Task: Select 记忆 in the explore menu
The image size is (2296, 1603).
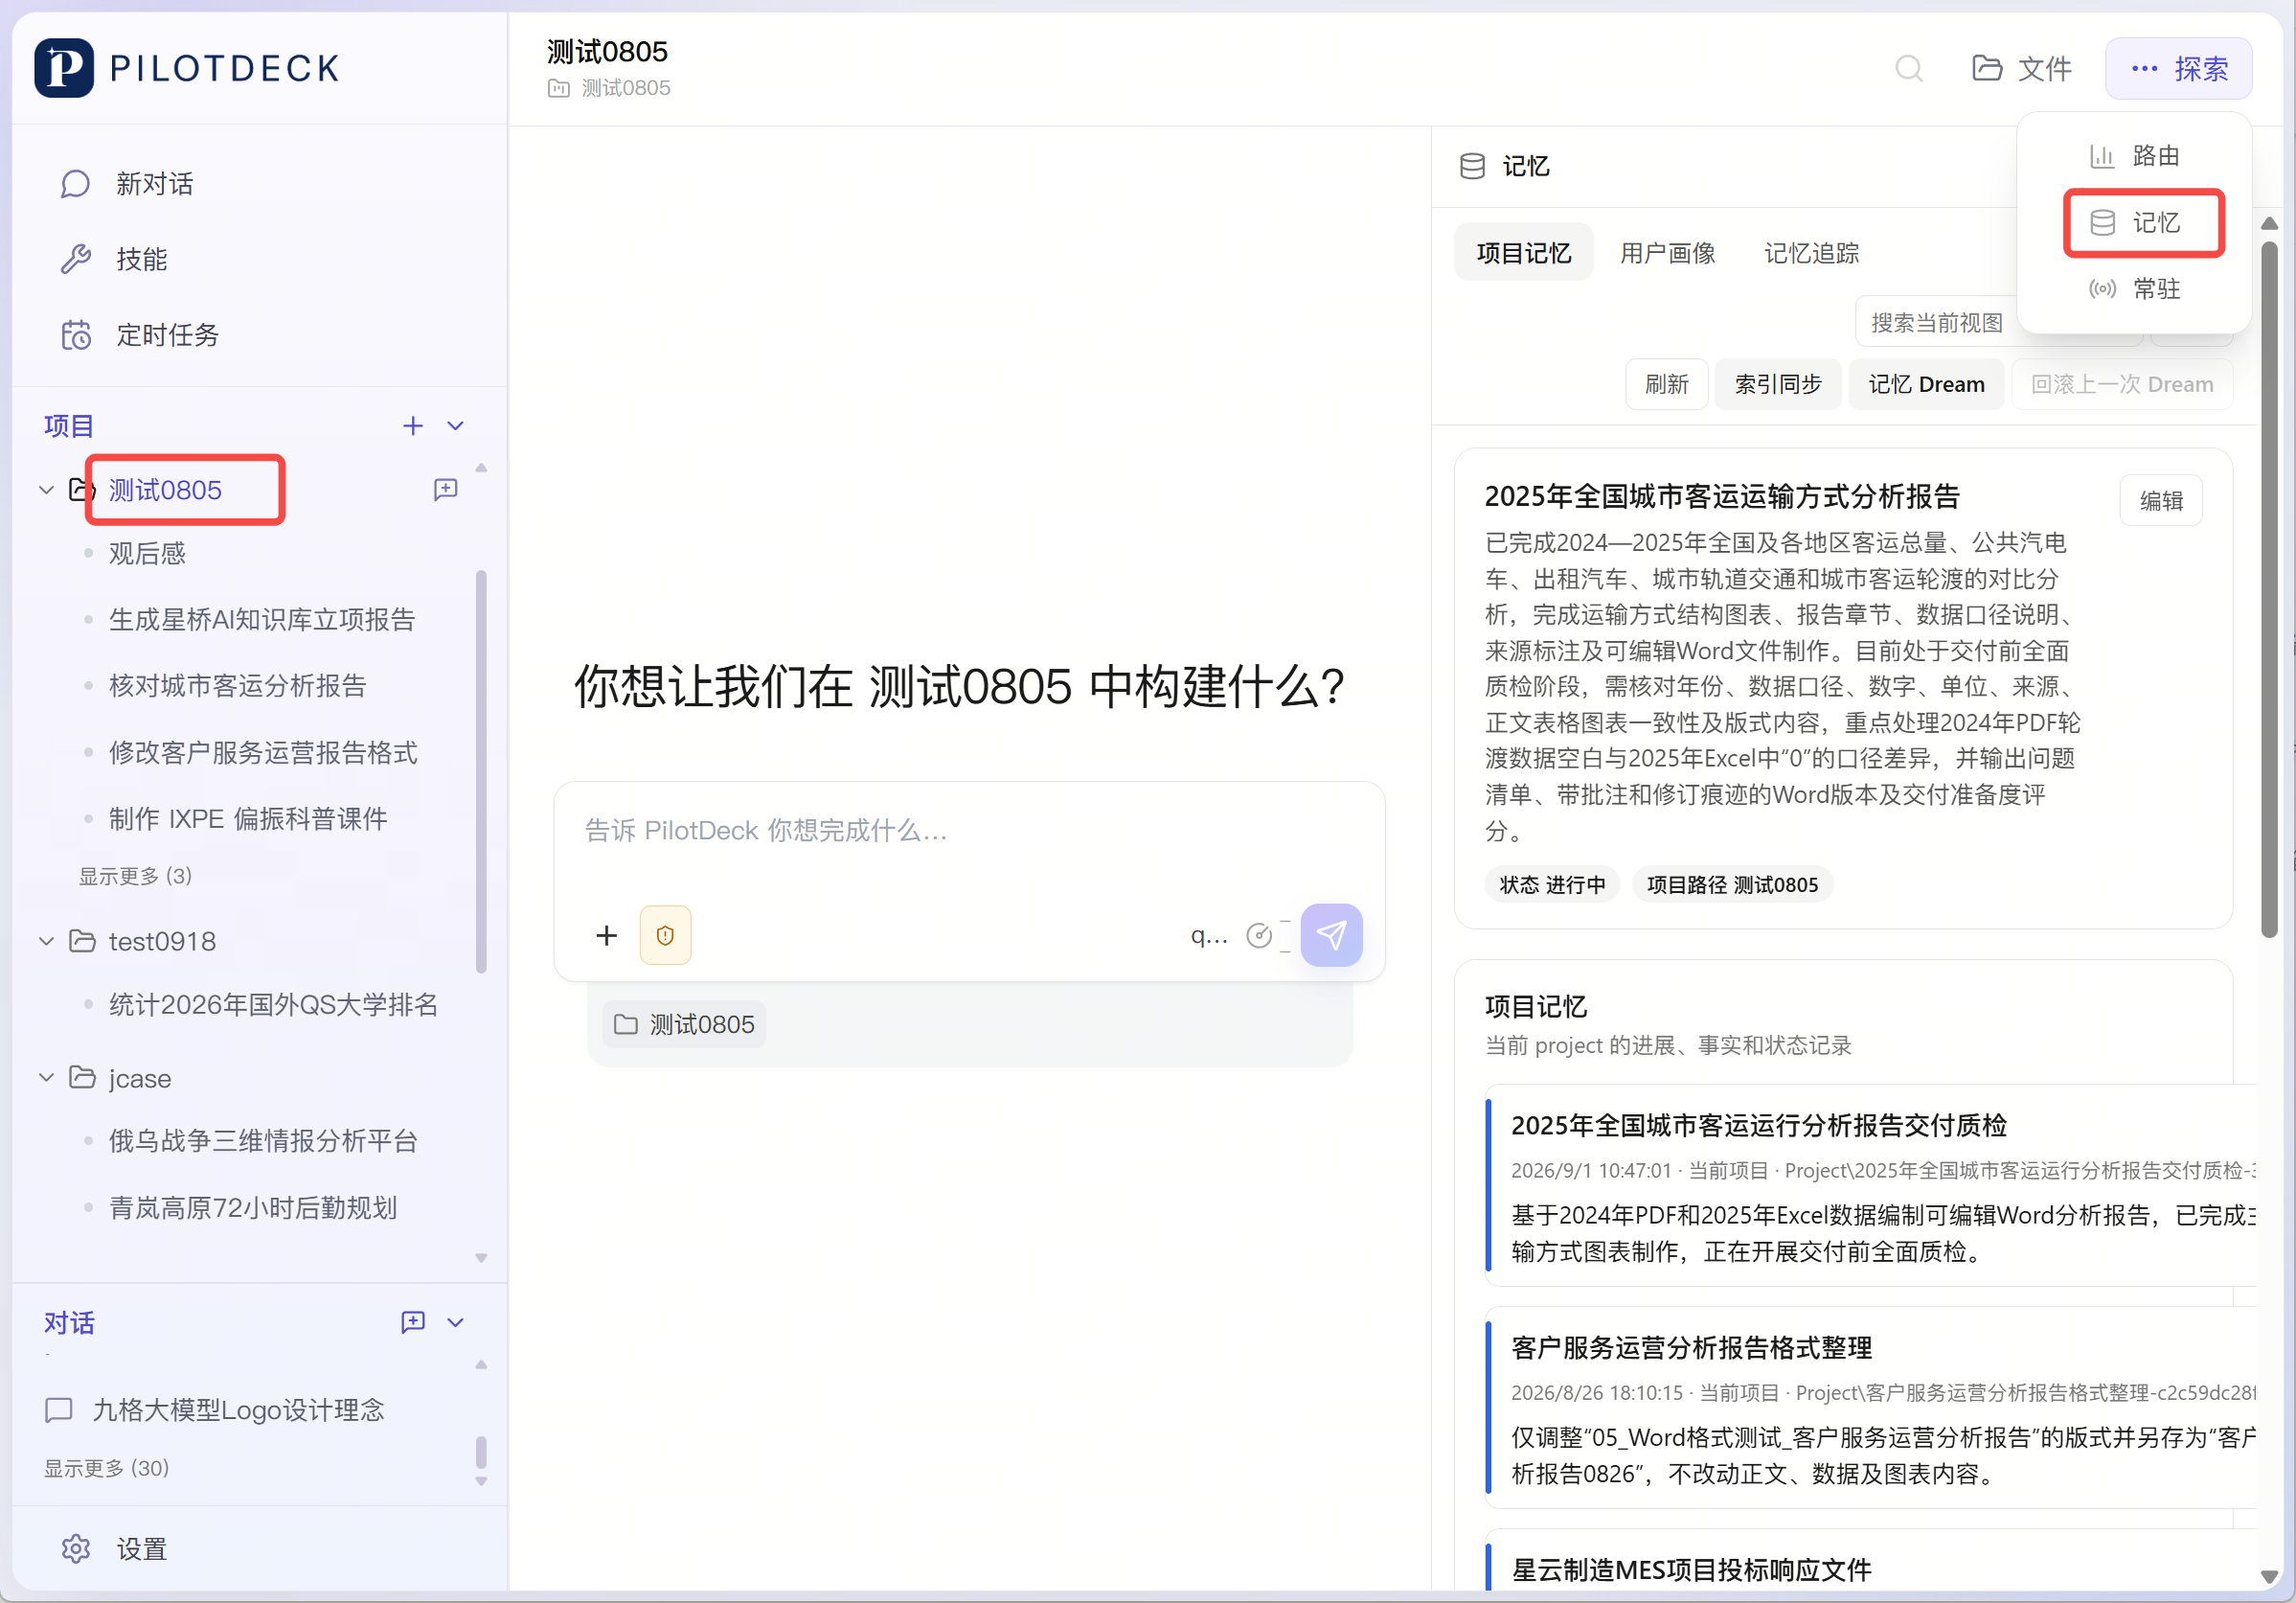Action: [2134, 222]
